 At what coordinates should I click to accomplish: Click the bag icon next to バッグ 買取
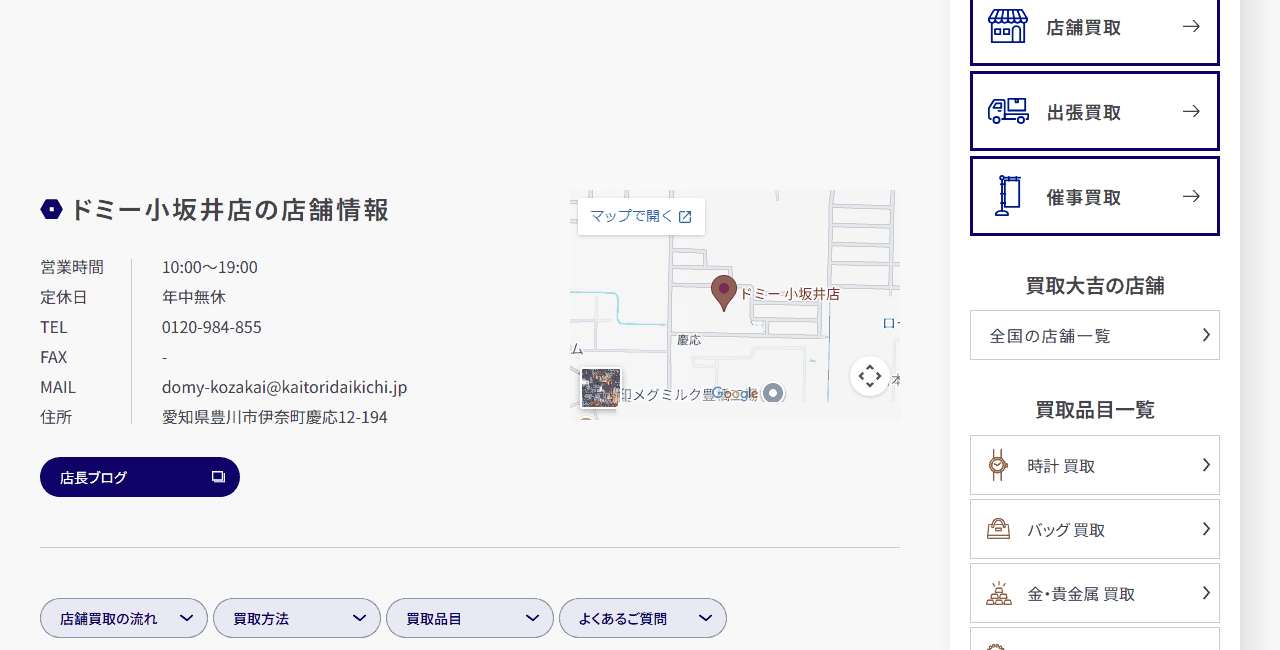pos(998,529)
